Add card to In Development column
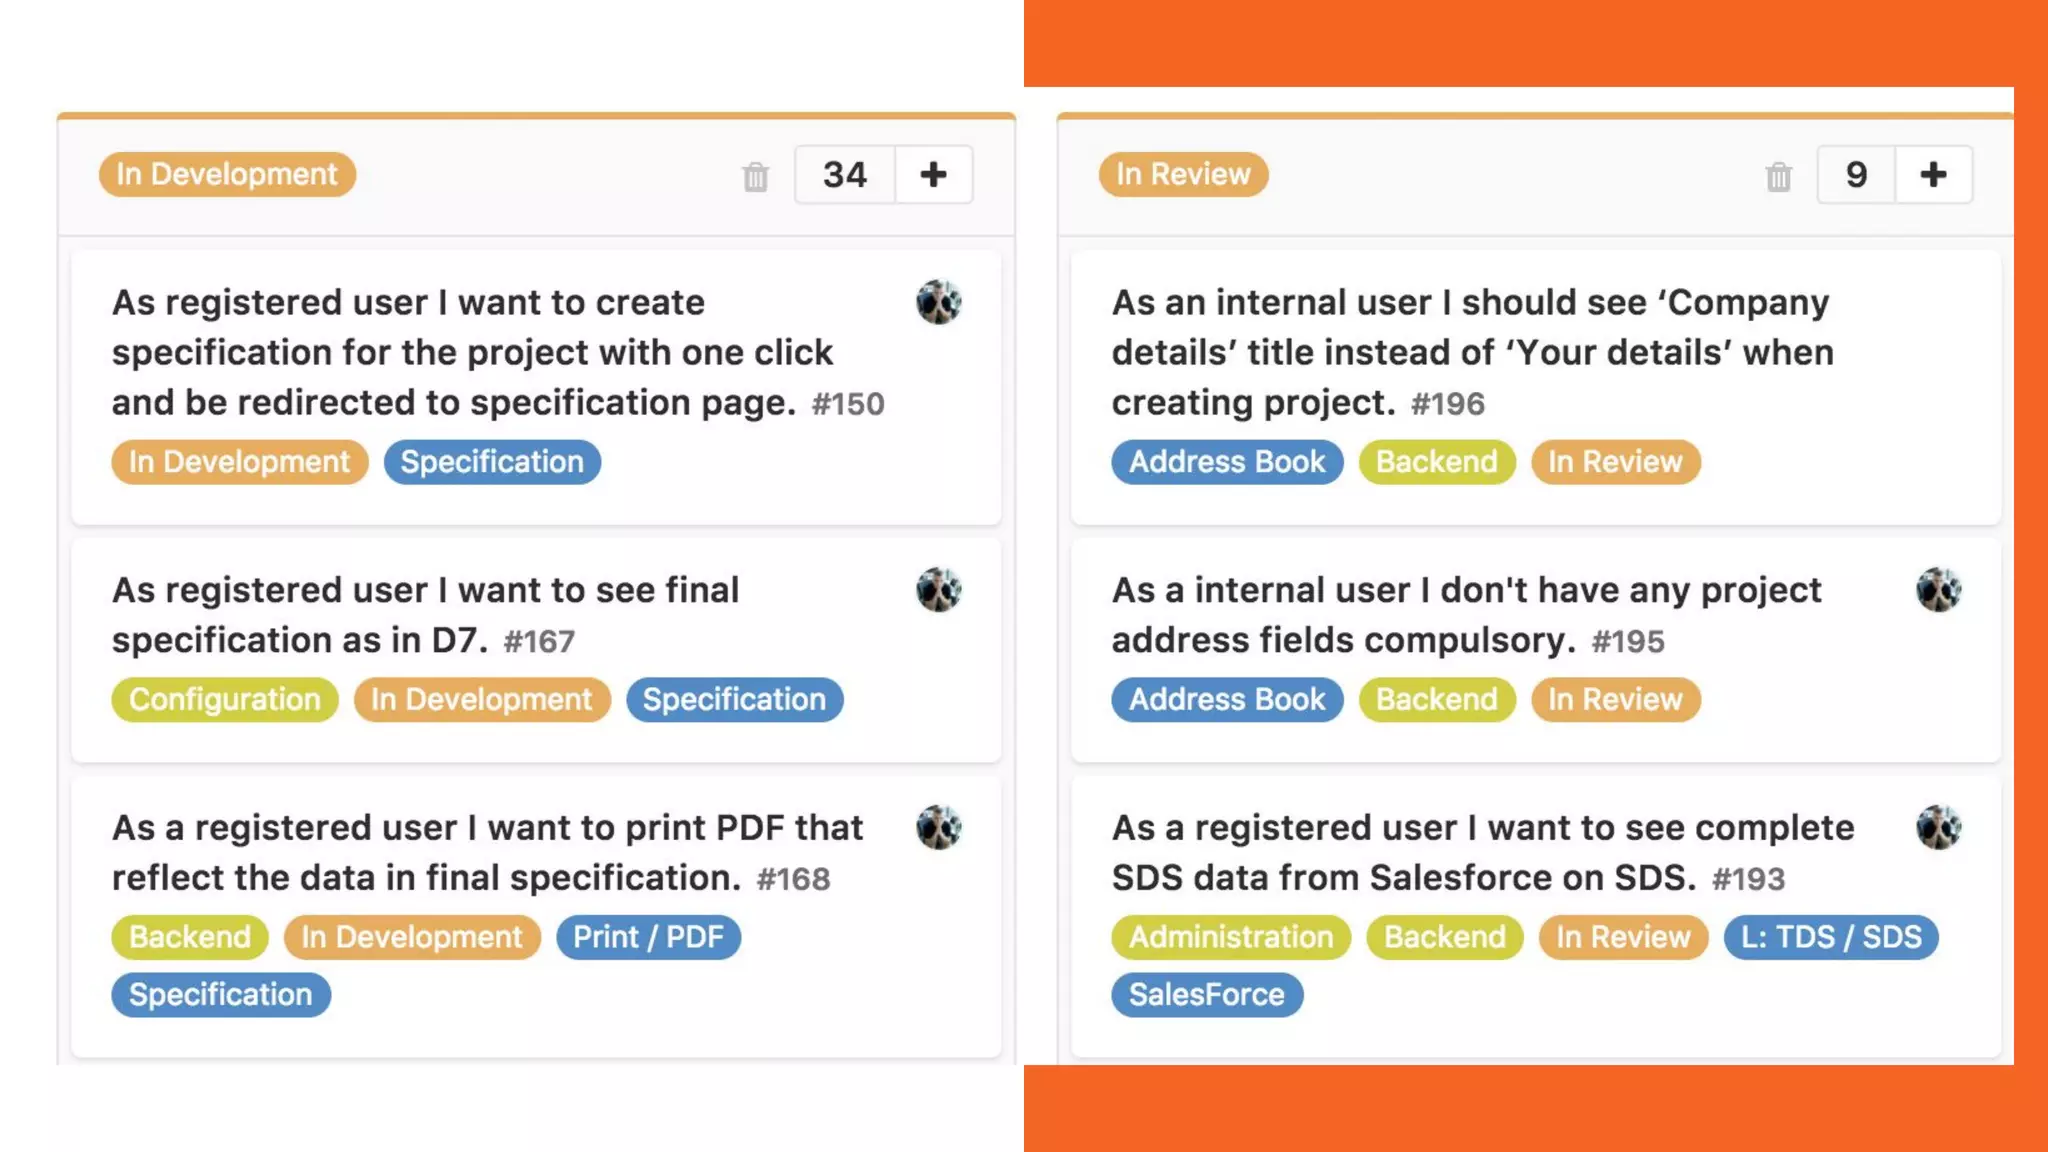 pos(933,175)
